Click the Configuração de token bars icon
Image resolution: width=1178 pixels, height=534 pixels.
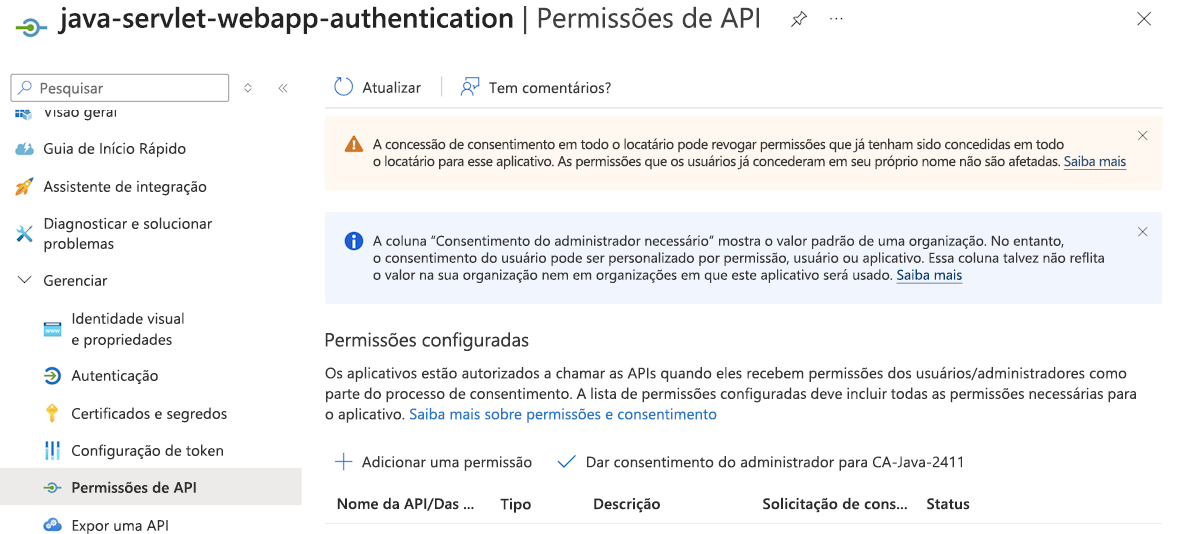(x=53, y=451)
